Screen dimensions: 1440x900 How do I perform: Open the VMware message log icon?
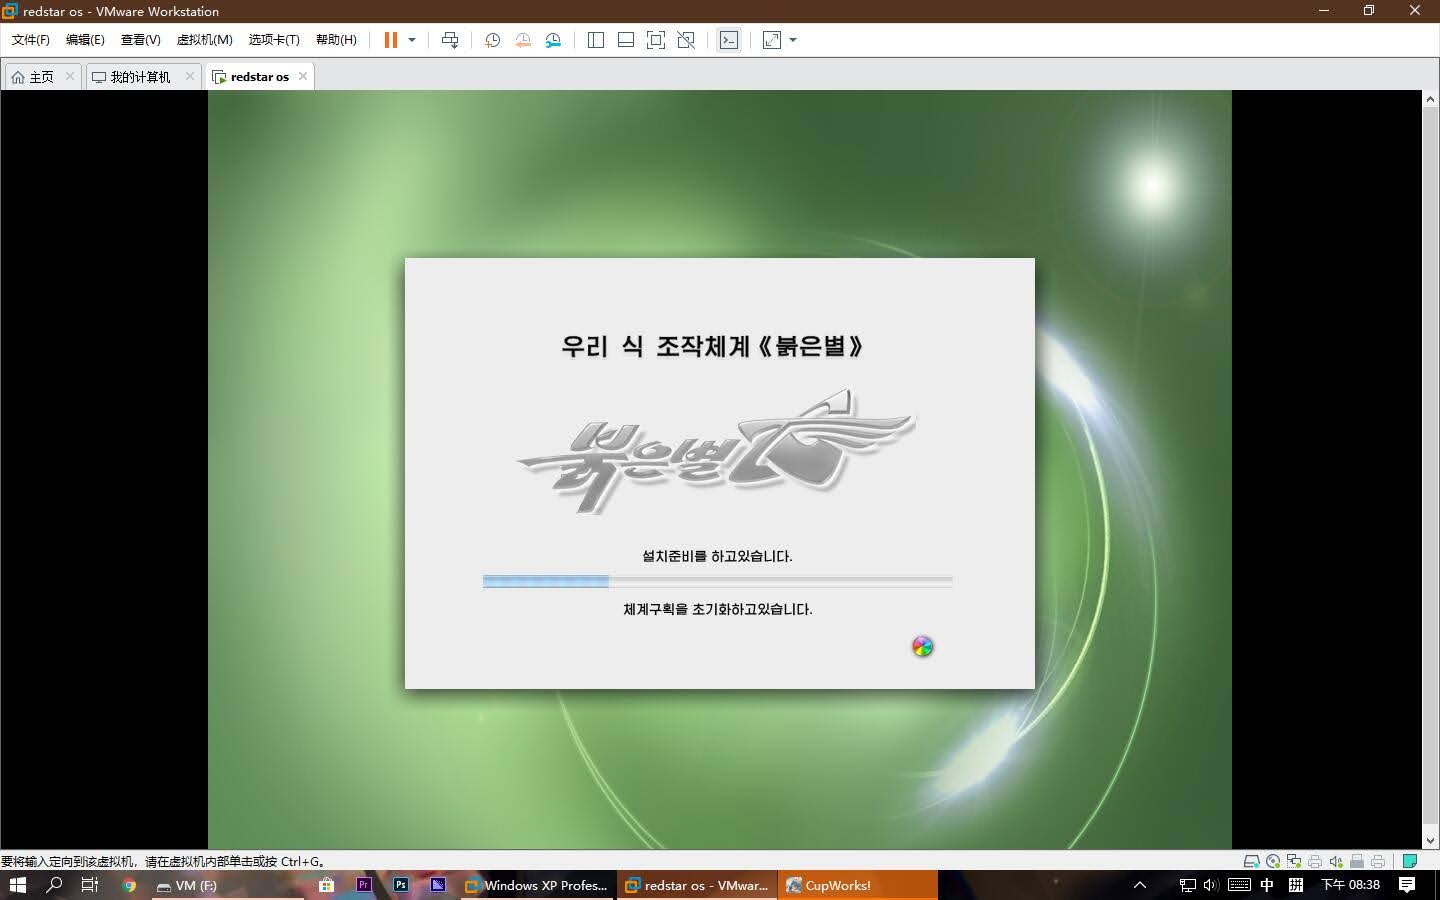(x=1410, y=861)
